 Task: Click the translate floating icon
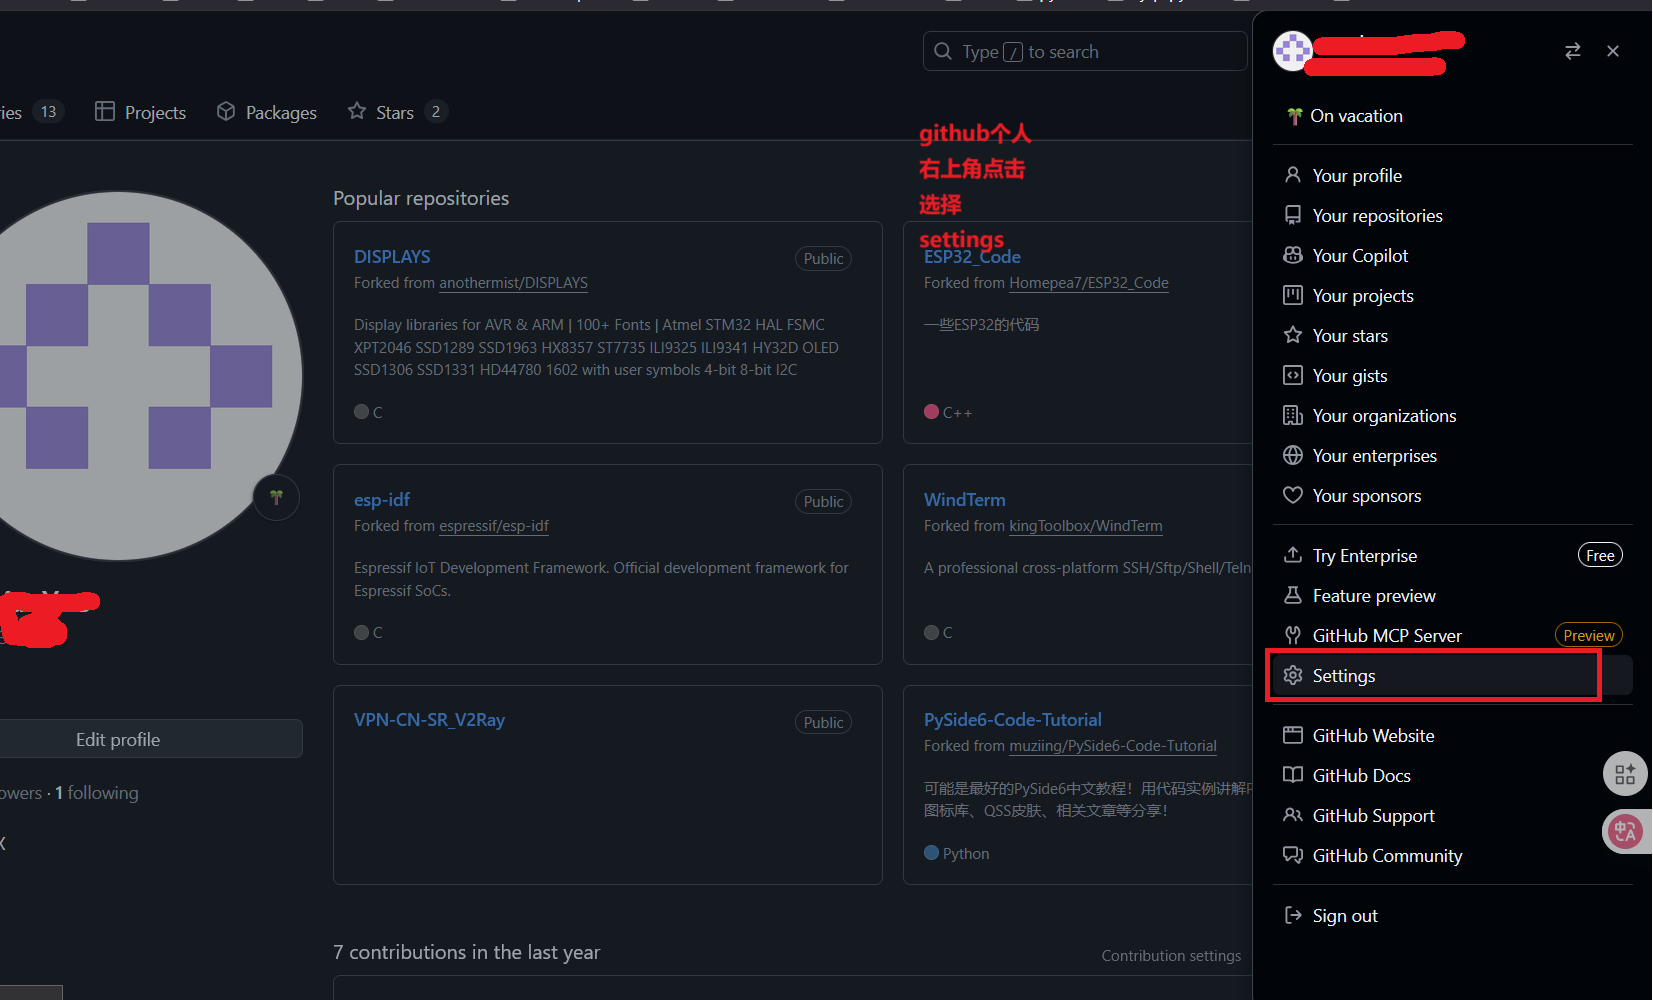(x=1625, y=831)
